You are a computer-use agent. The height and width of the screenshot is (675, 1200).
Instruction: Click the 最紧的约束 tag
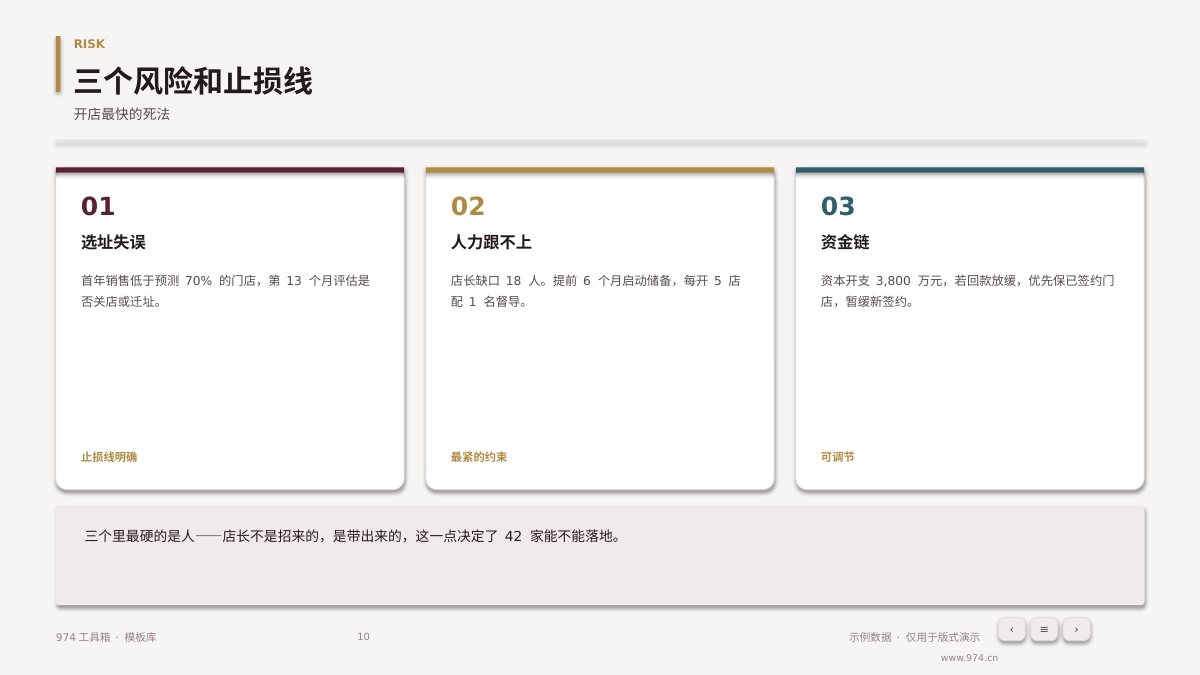pyautogui.click(x=479, y=457)
